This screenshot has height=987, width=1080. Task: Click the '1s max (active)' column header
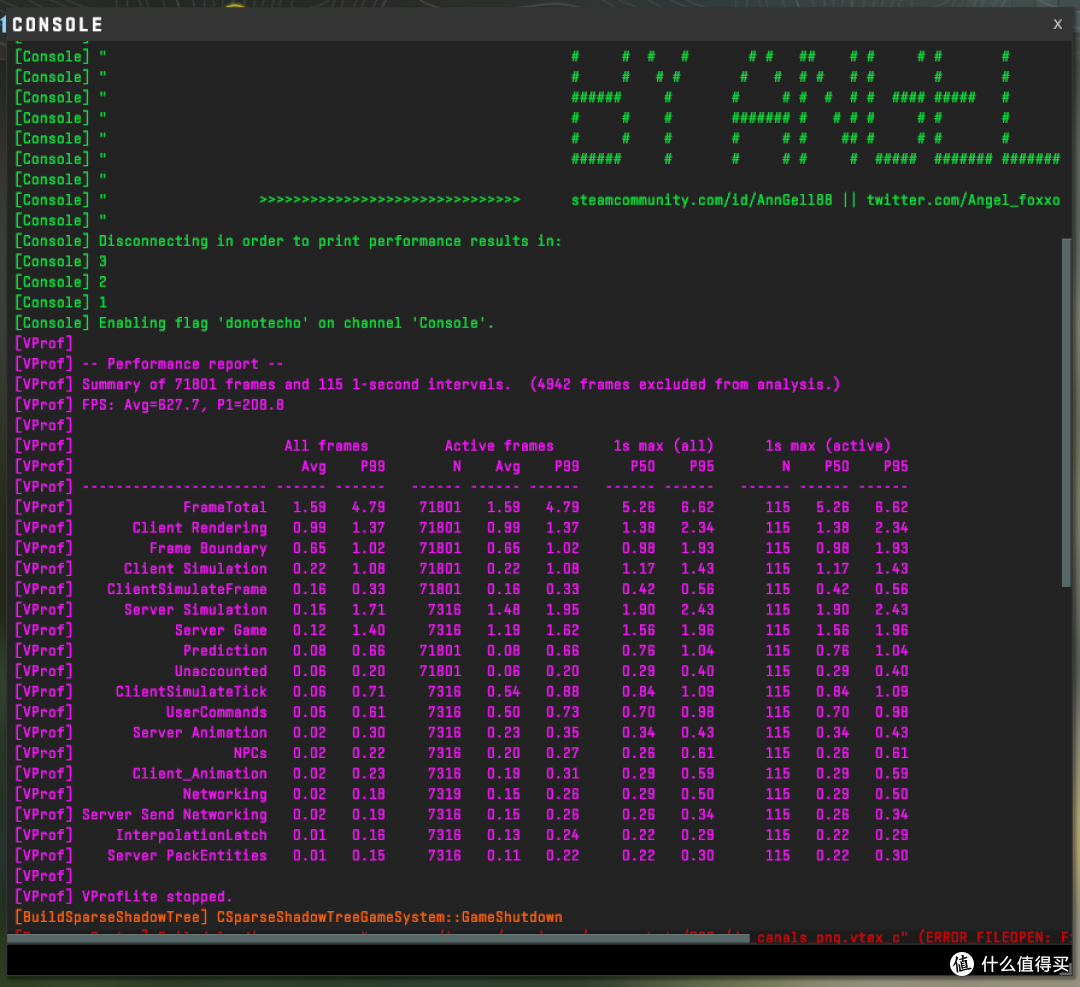828,446
